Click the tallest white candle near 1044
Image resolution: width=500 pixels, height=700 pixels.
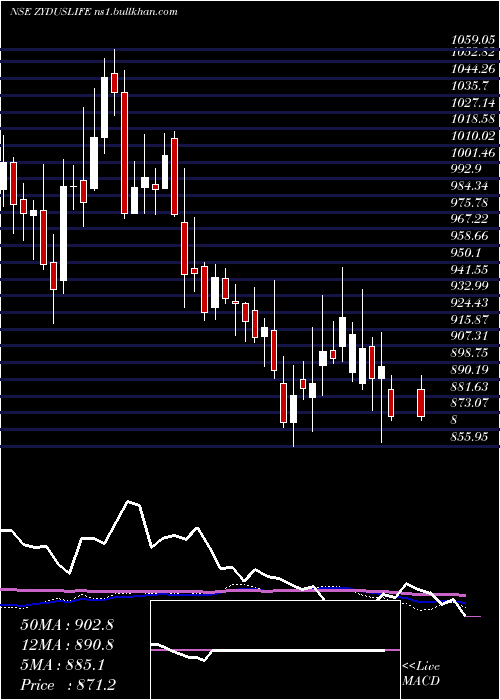104,108
